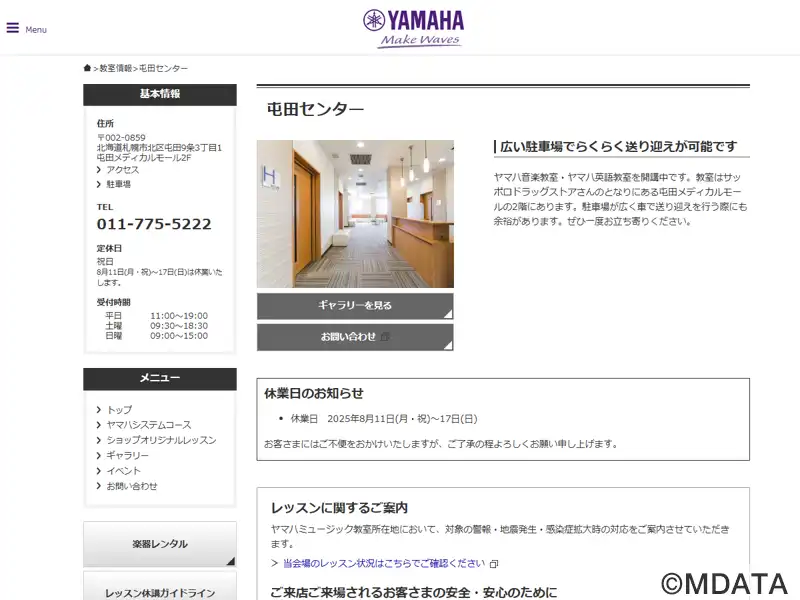Image resolution: width=800 pixels, height=600 pixels.
Task: Open 当会場のレッスン状況はこちらでご確認ください link
Action: click(384, 563)
